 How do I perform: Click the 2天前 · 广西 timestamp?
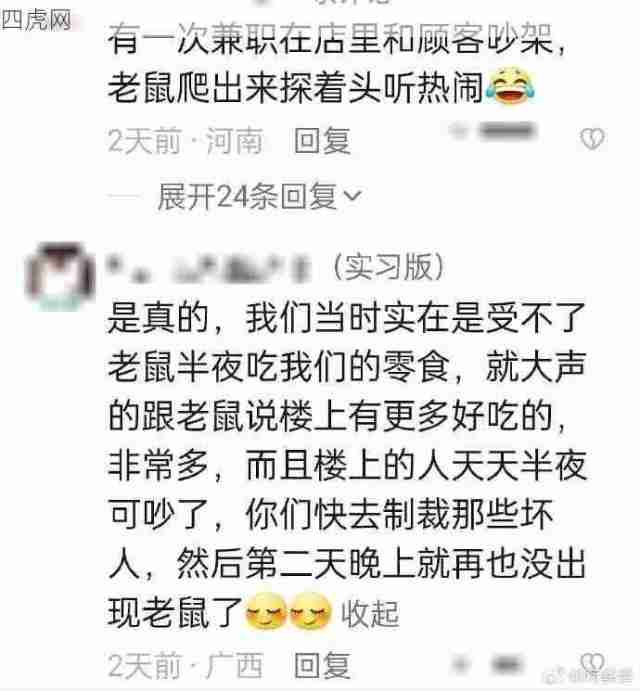186,665
